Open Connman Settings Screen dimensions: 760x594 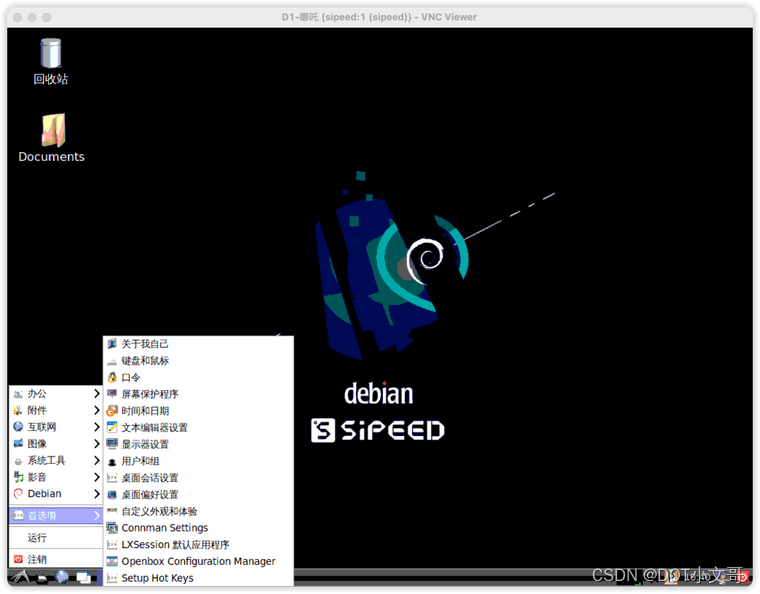coord(198,528)
